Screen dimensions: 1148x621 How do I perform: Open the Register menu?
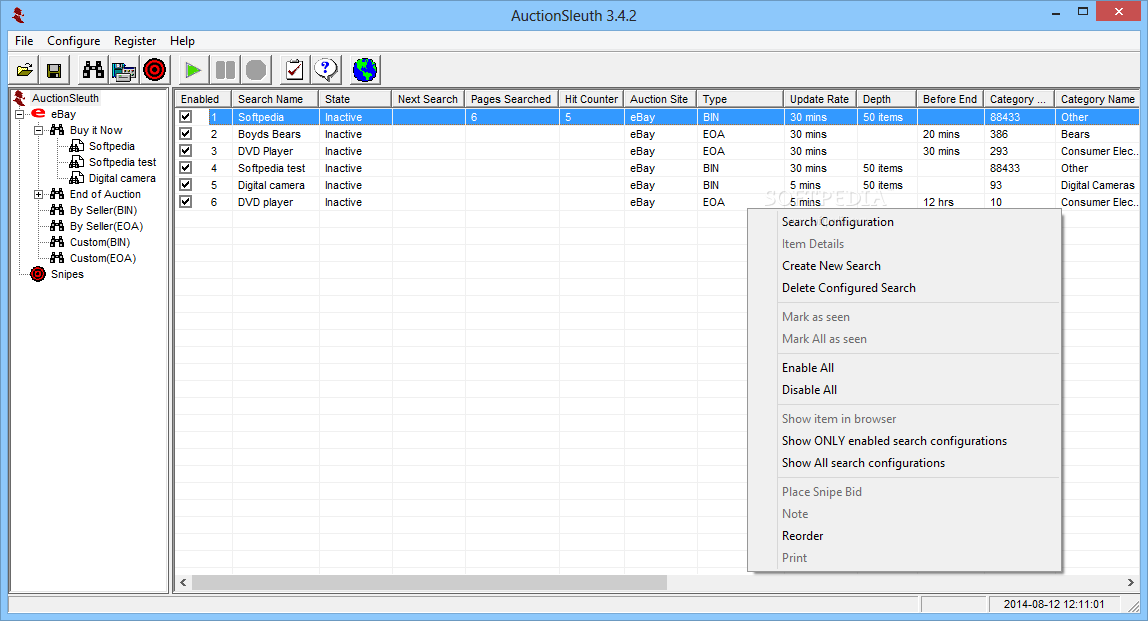135,41
